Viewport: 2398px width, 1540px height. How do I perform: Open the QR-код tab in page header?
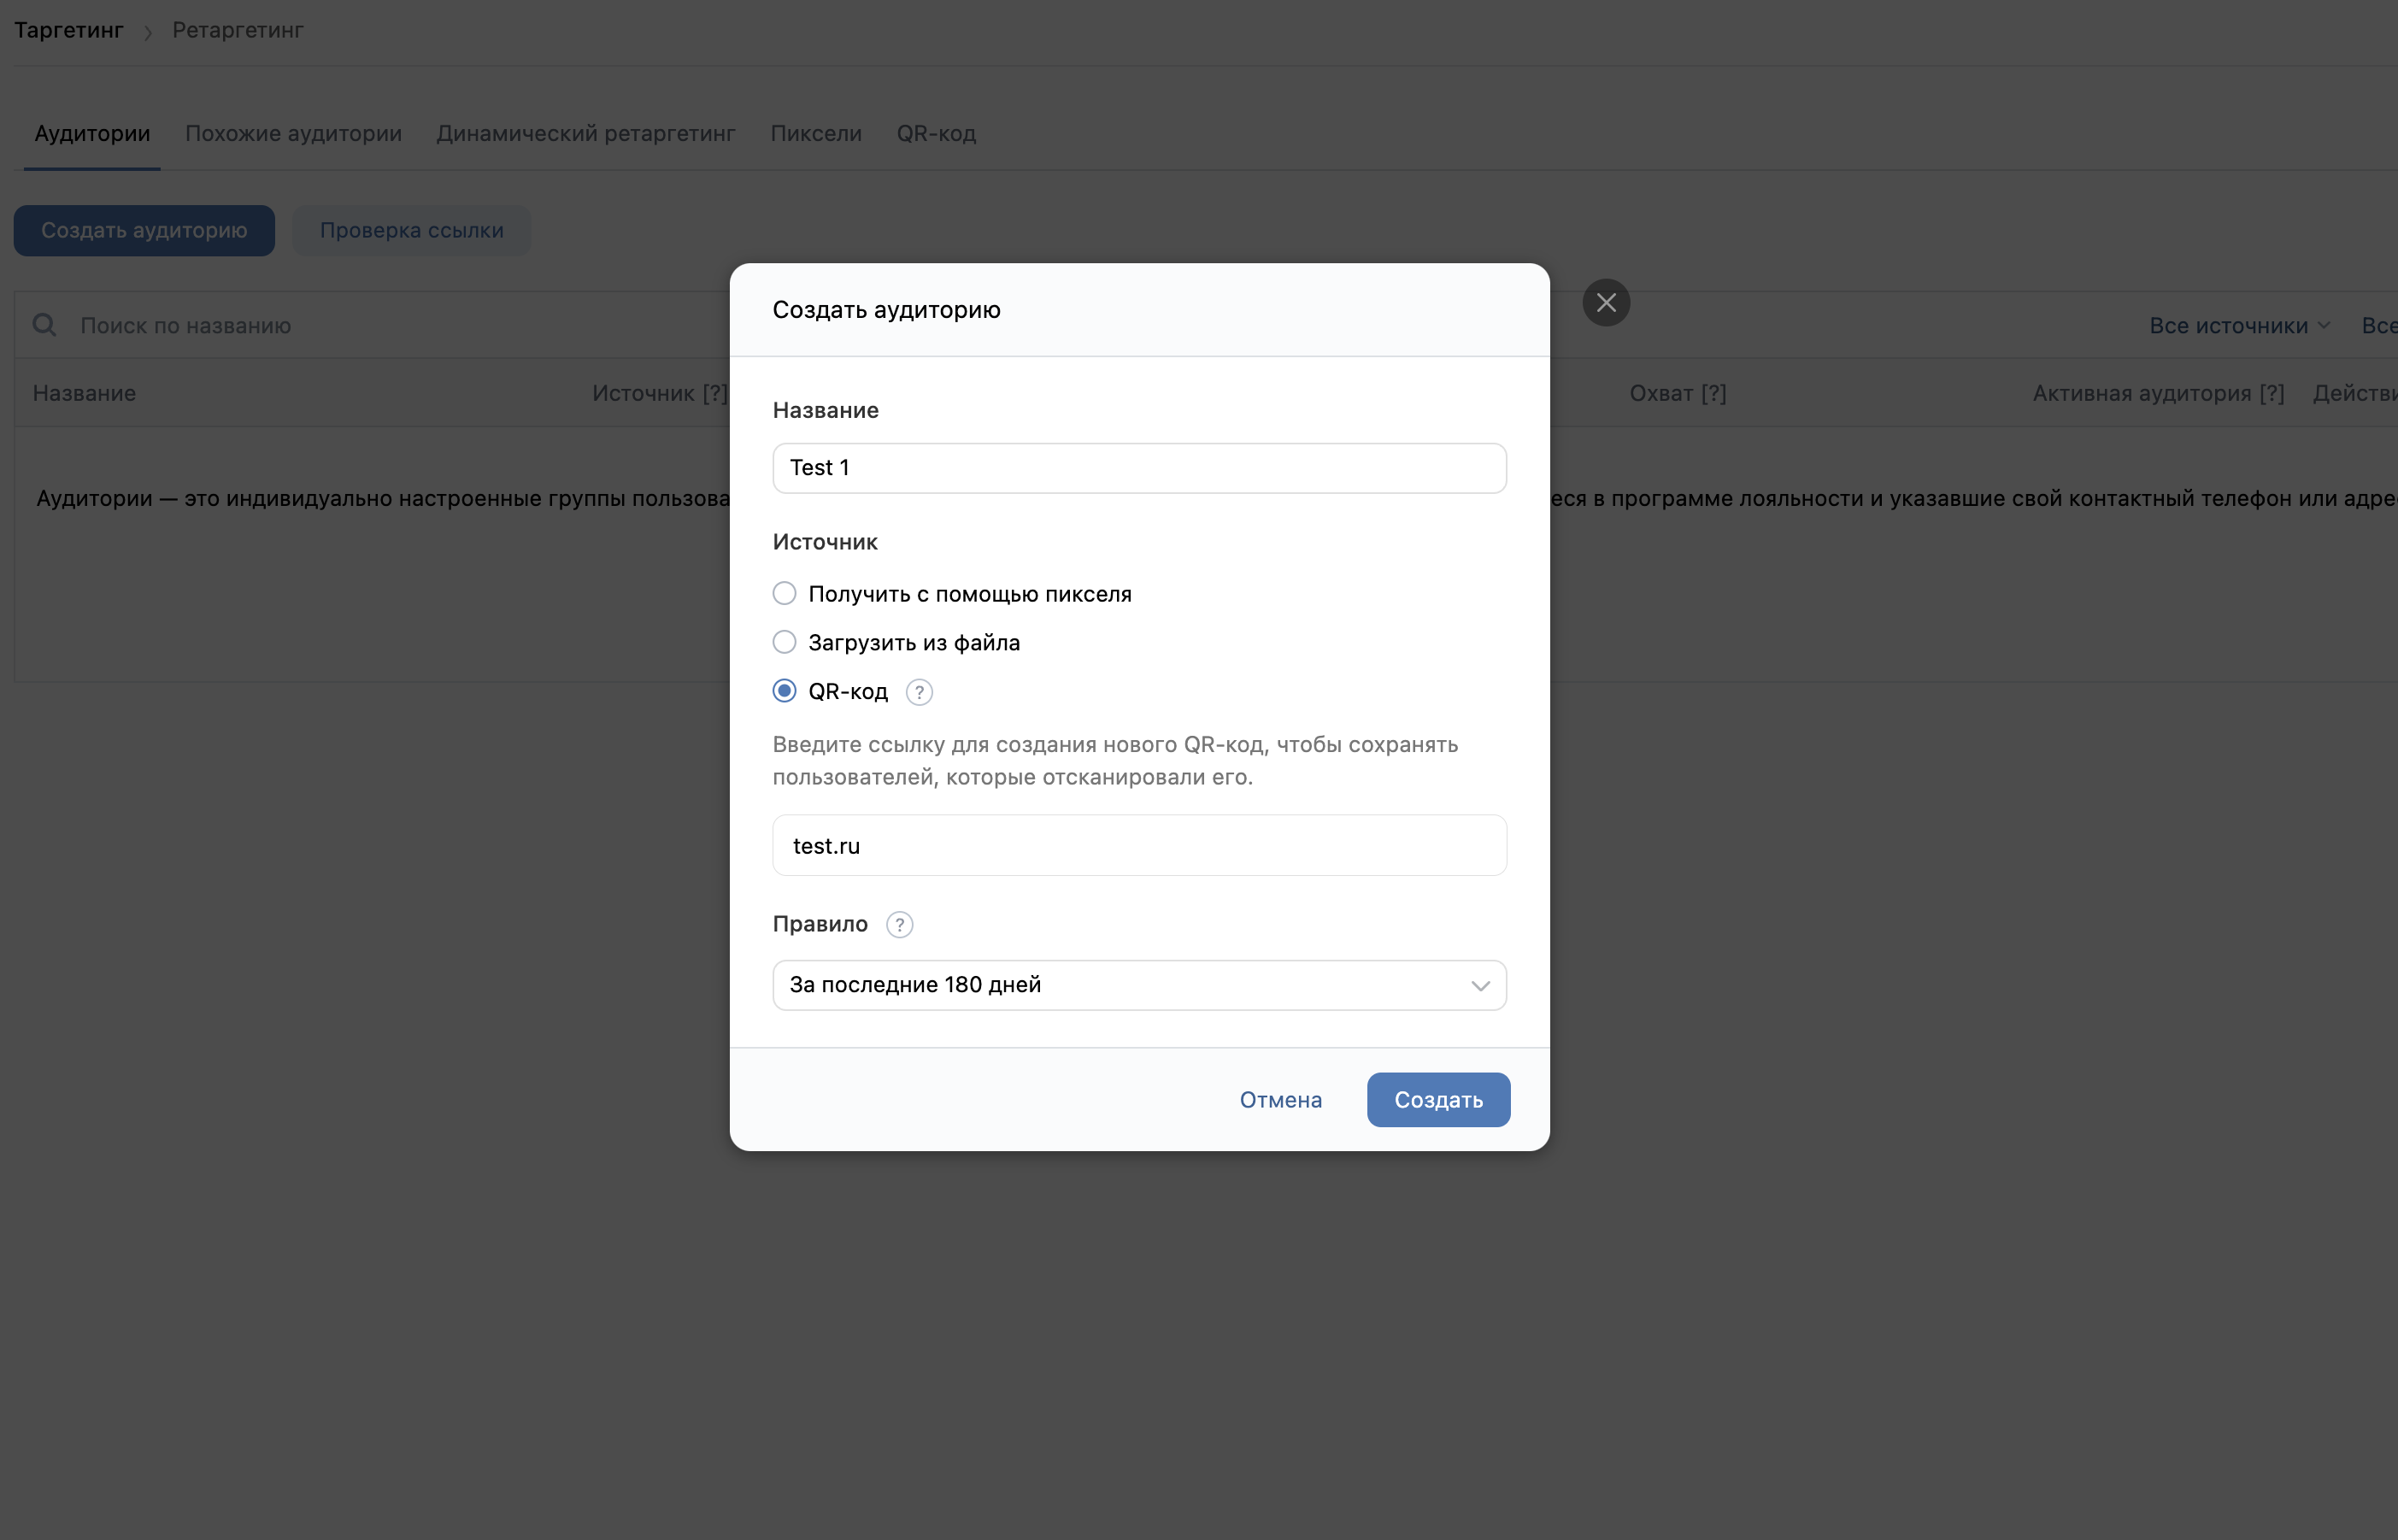[x=936, y=133]
